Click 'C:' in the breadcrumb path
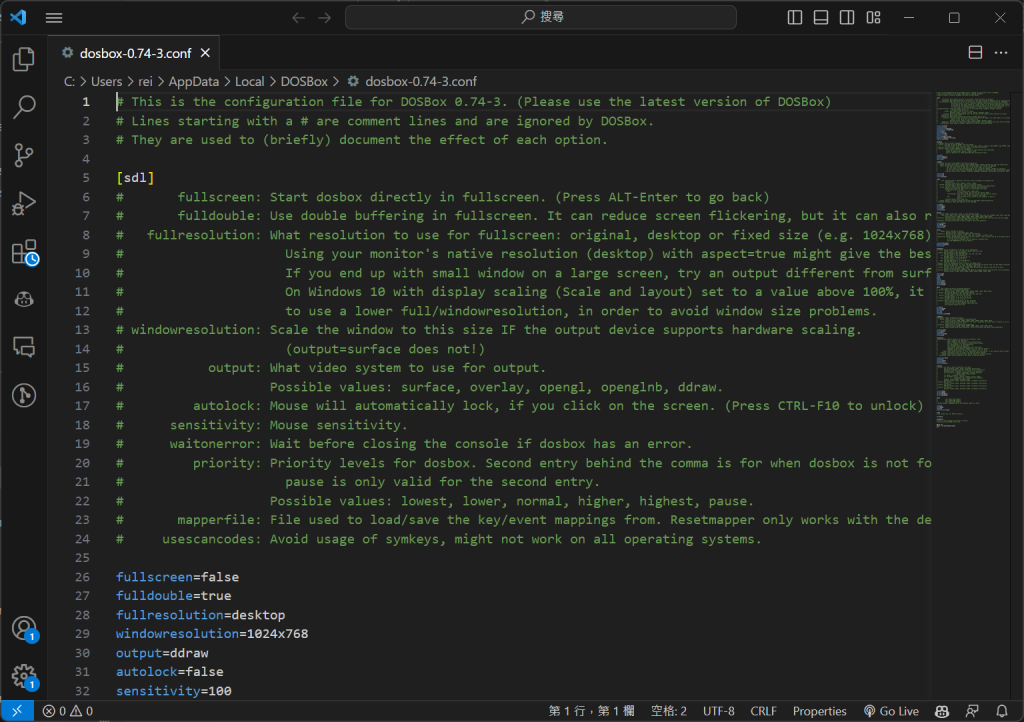The image size is (1024, 722). pos(69,82)
